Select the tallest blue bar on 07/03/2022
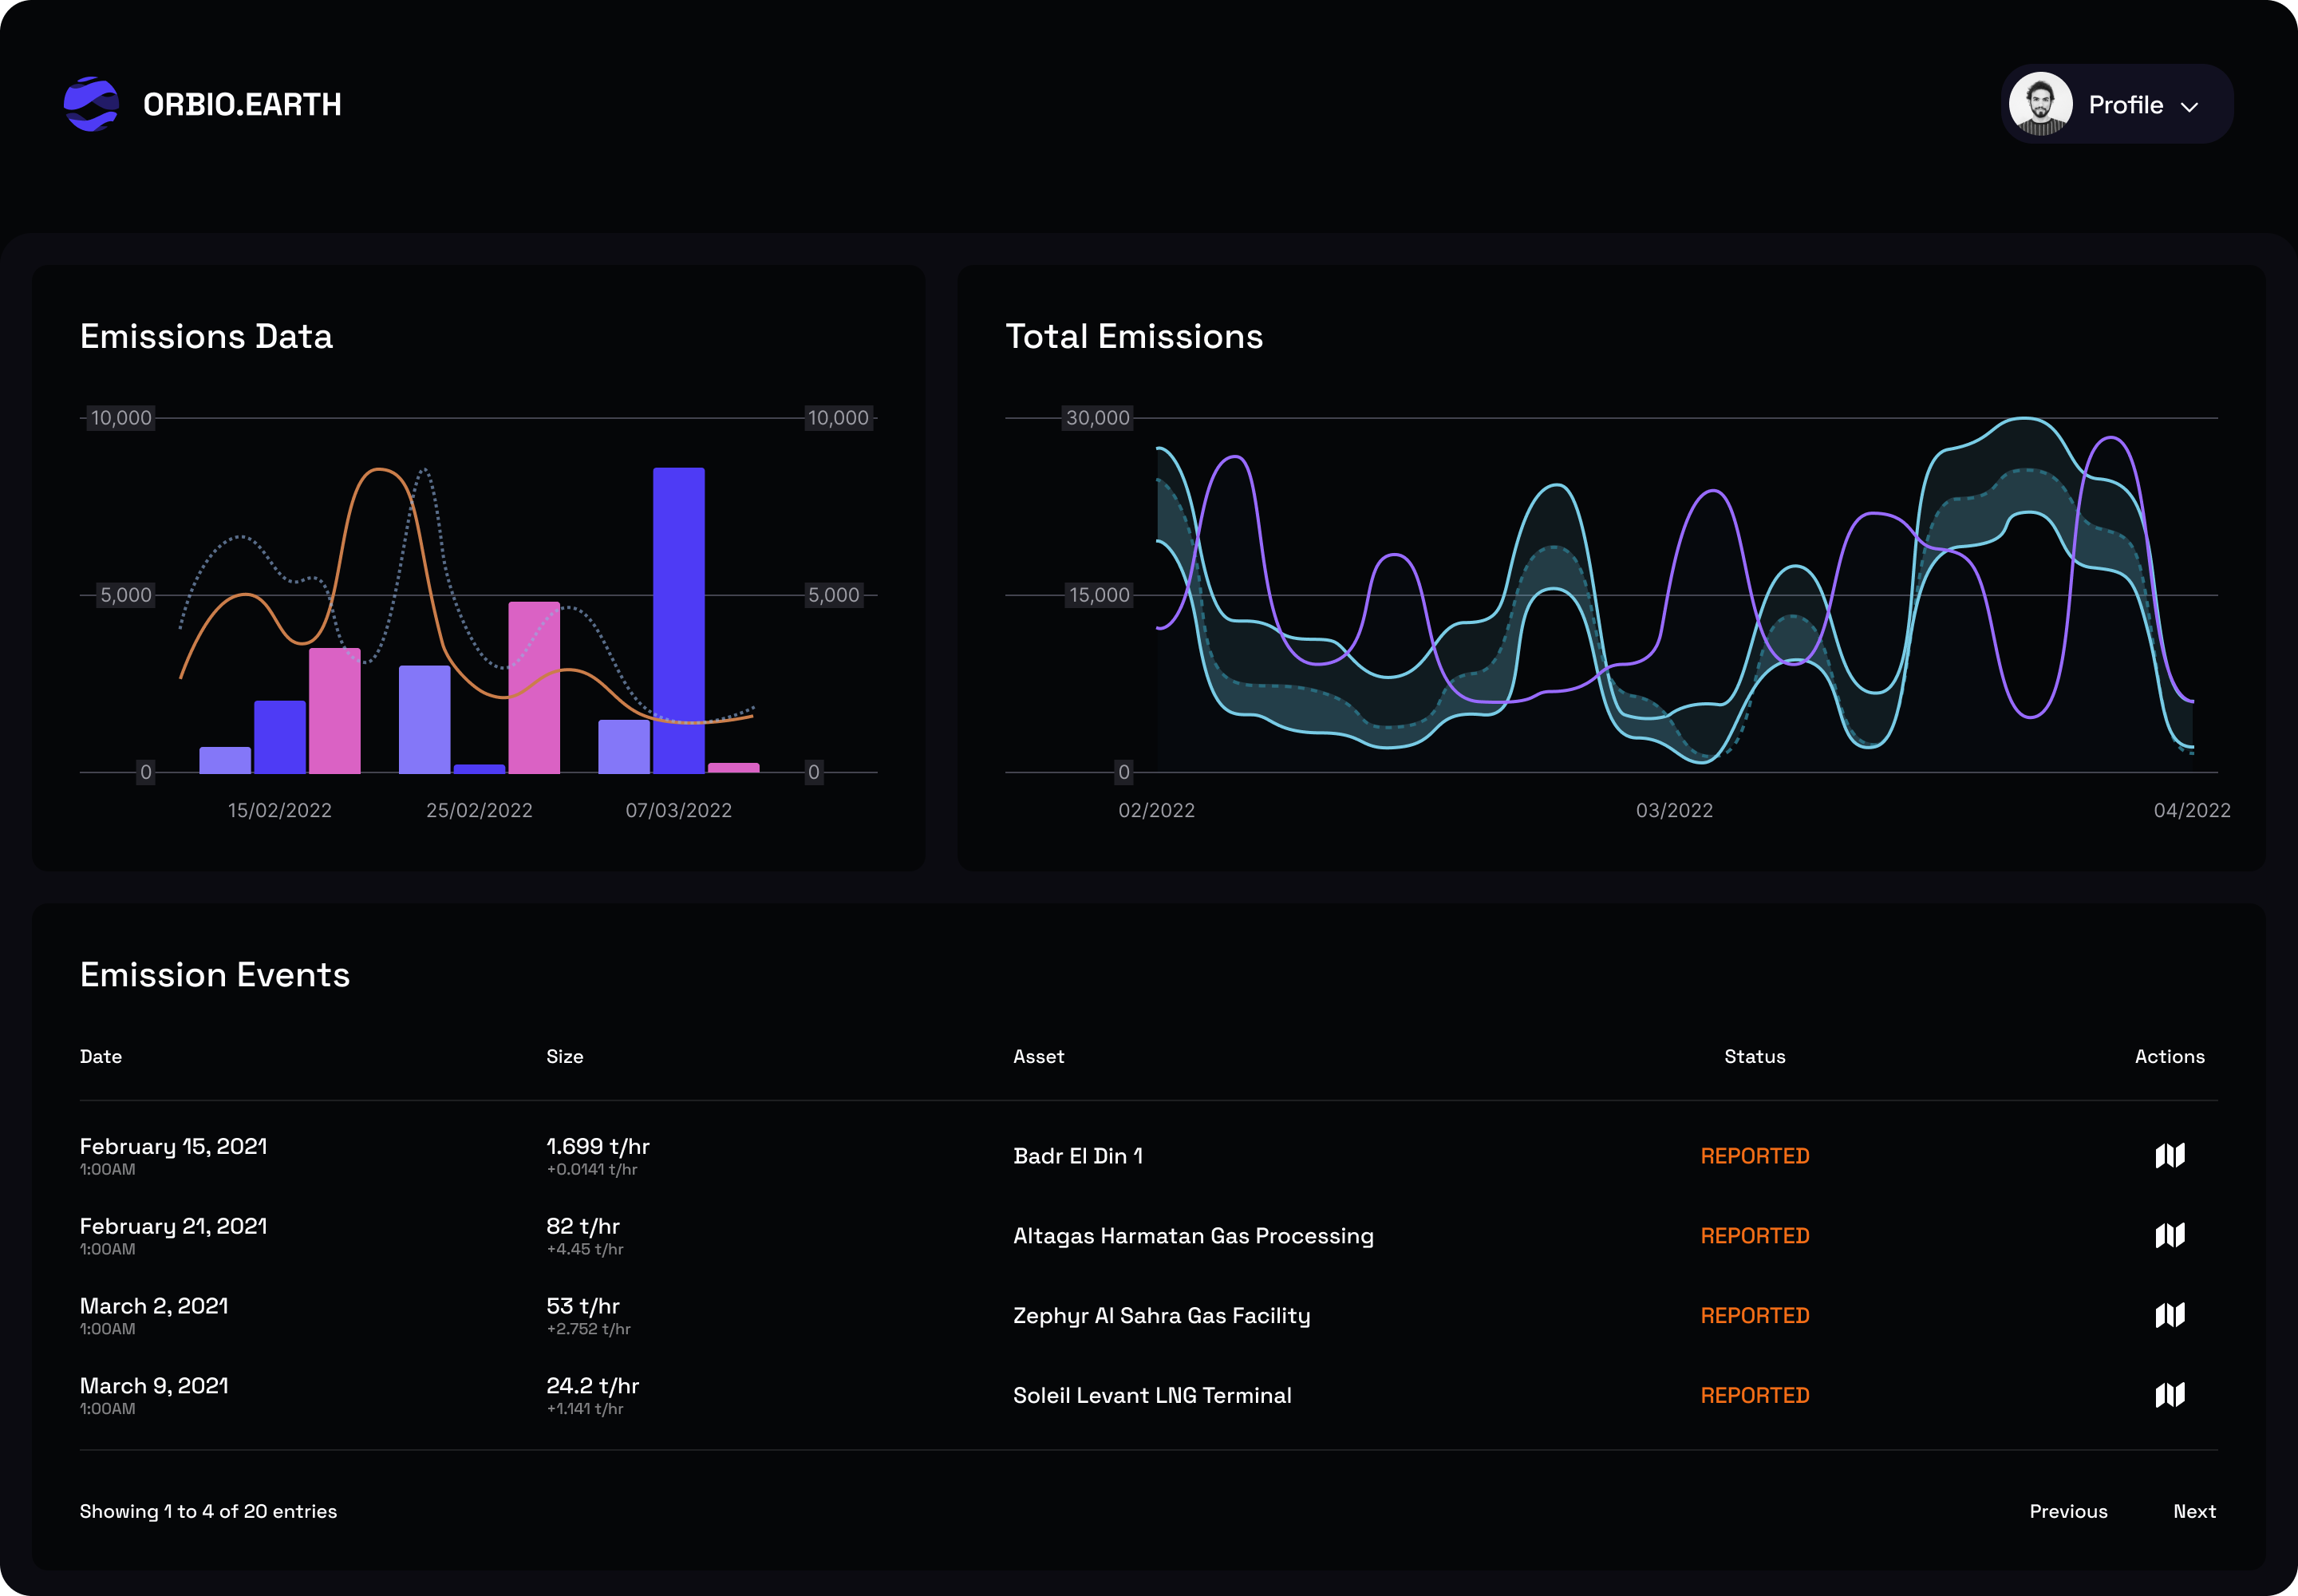2298x1596 pixels. pos(679,600)
